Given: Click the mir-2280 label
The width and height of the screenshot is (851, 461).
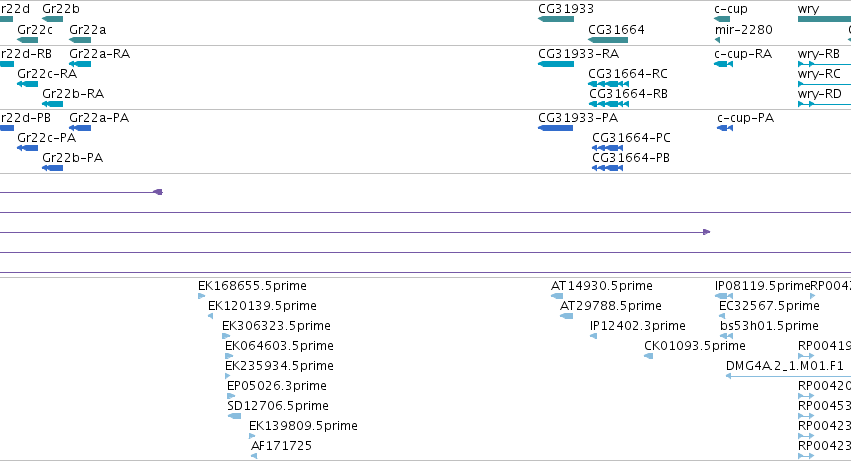Looking at the screenshot, I should (744, 29).
